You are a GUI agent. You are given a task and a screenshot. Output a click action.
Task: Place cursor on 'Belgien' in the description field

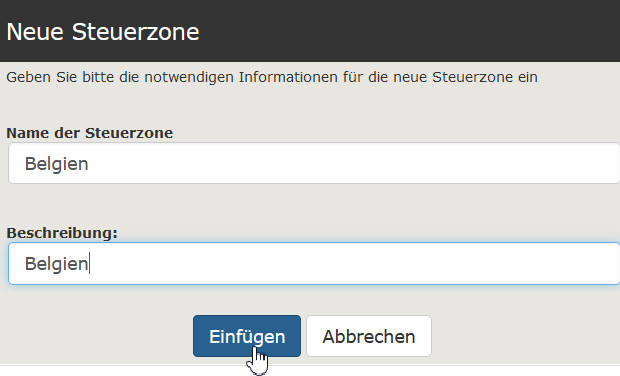click(x=57, y=264)
